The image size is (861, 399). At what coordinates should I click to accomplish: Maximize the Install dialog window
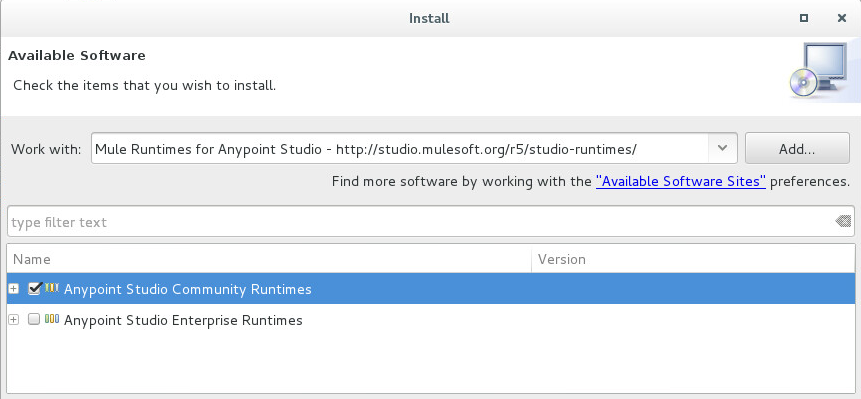(803, 18)
